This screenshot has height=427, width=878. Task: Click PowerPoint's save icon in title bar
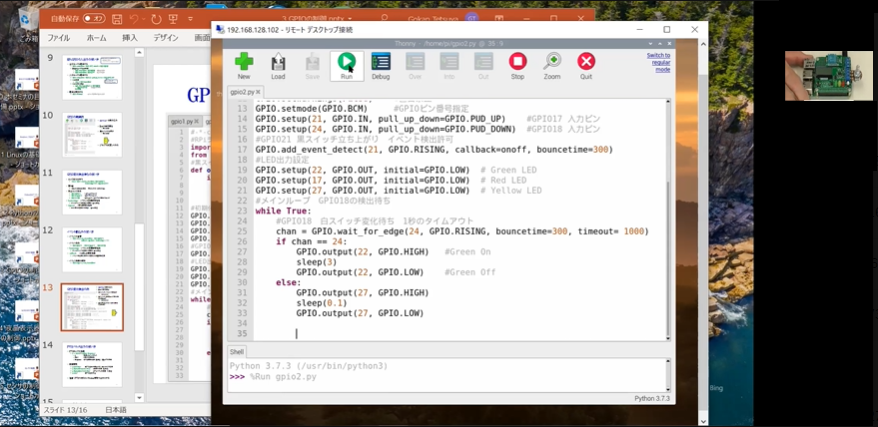[117, 18]
